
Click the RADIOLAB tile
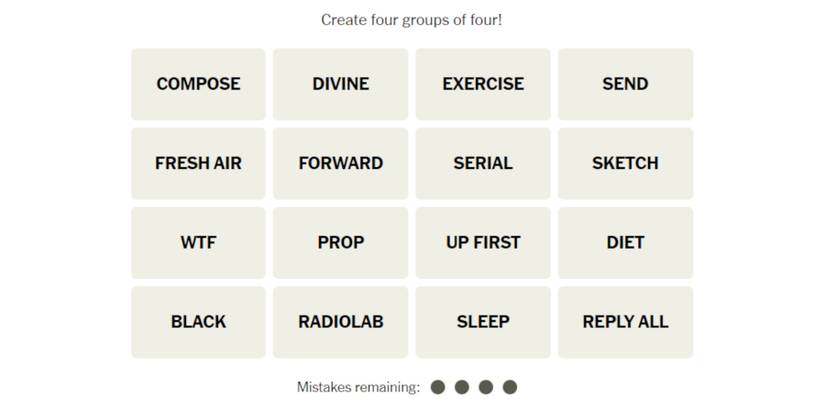pyautogui.click(x=340, y=322)
